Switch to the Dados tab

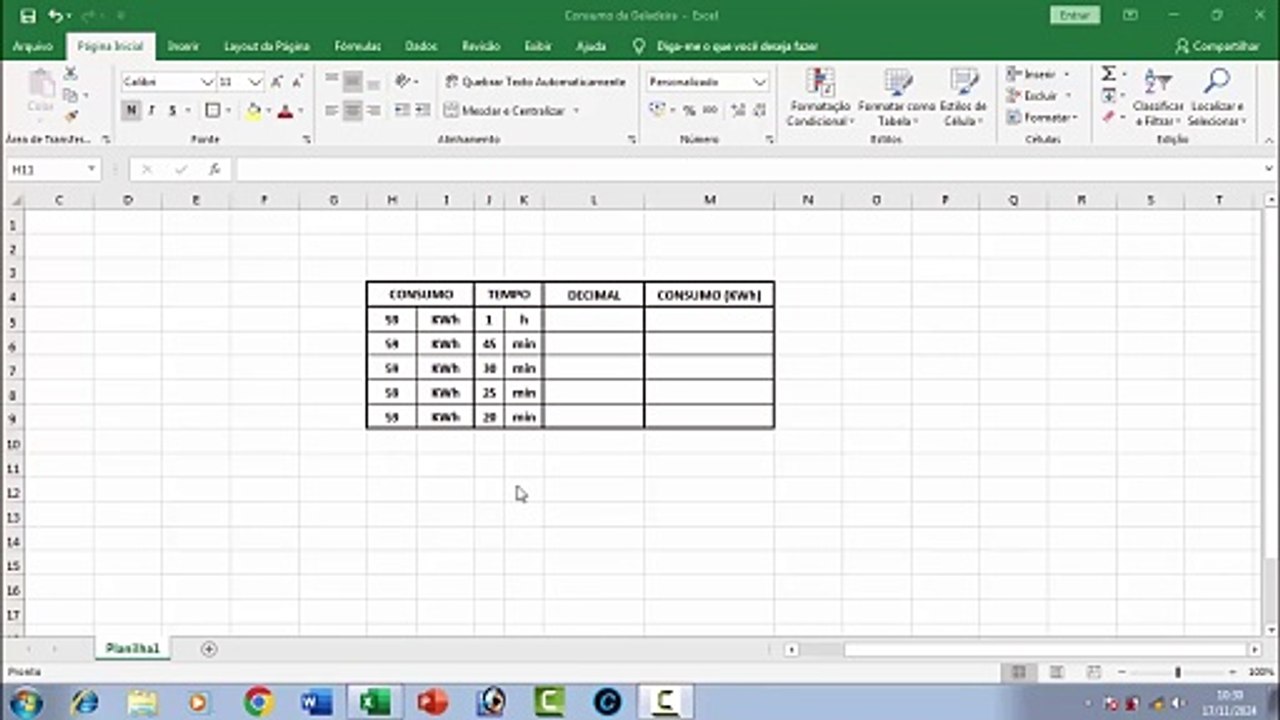421,46
